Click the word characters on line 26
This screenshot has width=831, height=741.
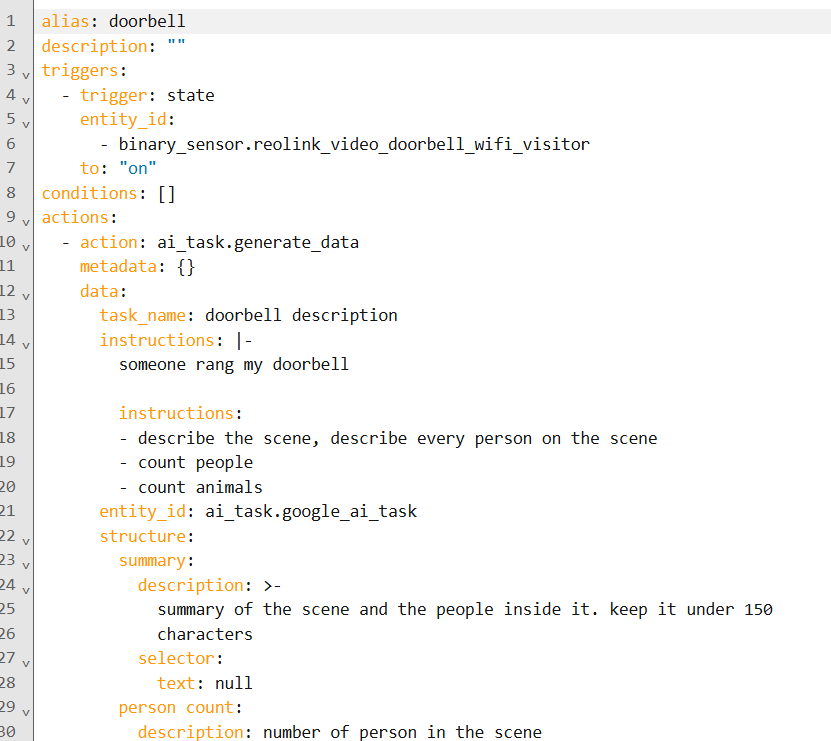[205, 634]
